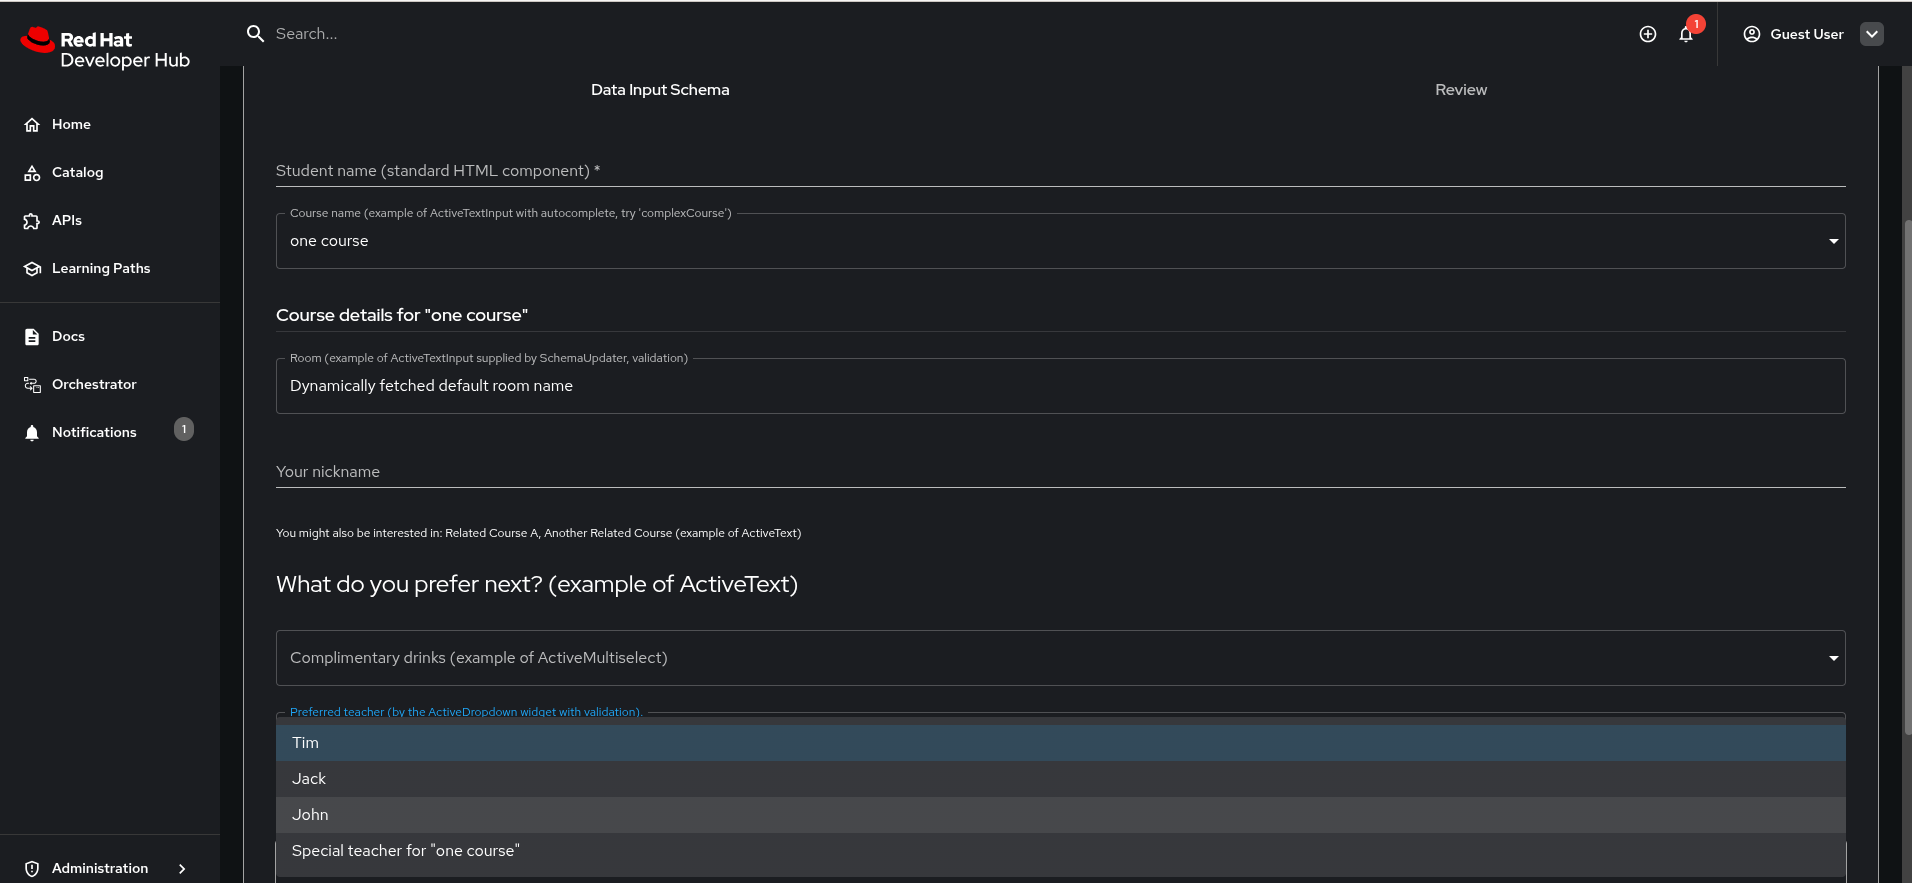Click the Your nickname text field
The width and height of the screenshot is (1912, 883).
[1060, 472]
